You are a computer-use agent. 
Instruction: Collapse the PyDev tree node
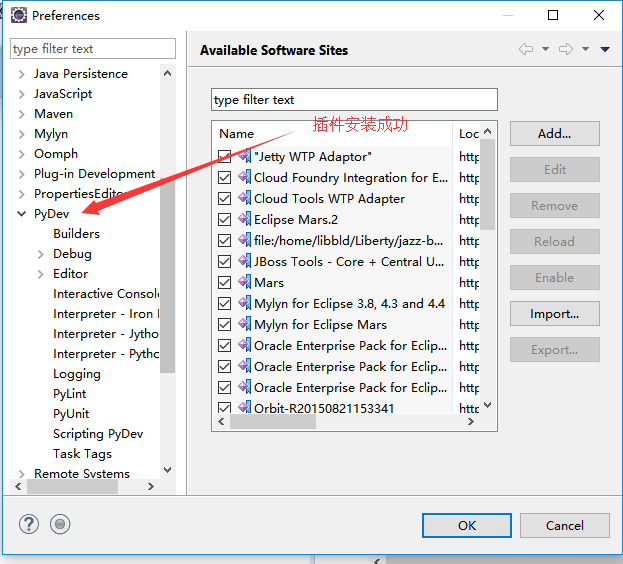(x=22, y=214)
